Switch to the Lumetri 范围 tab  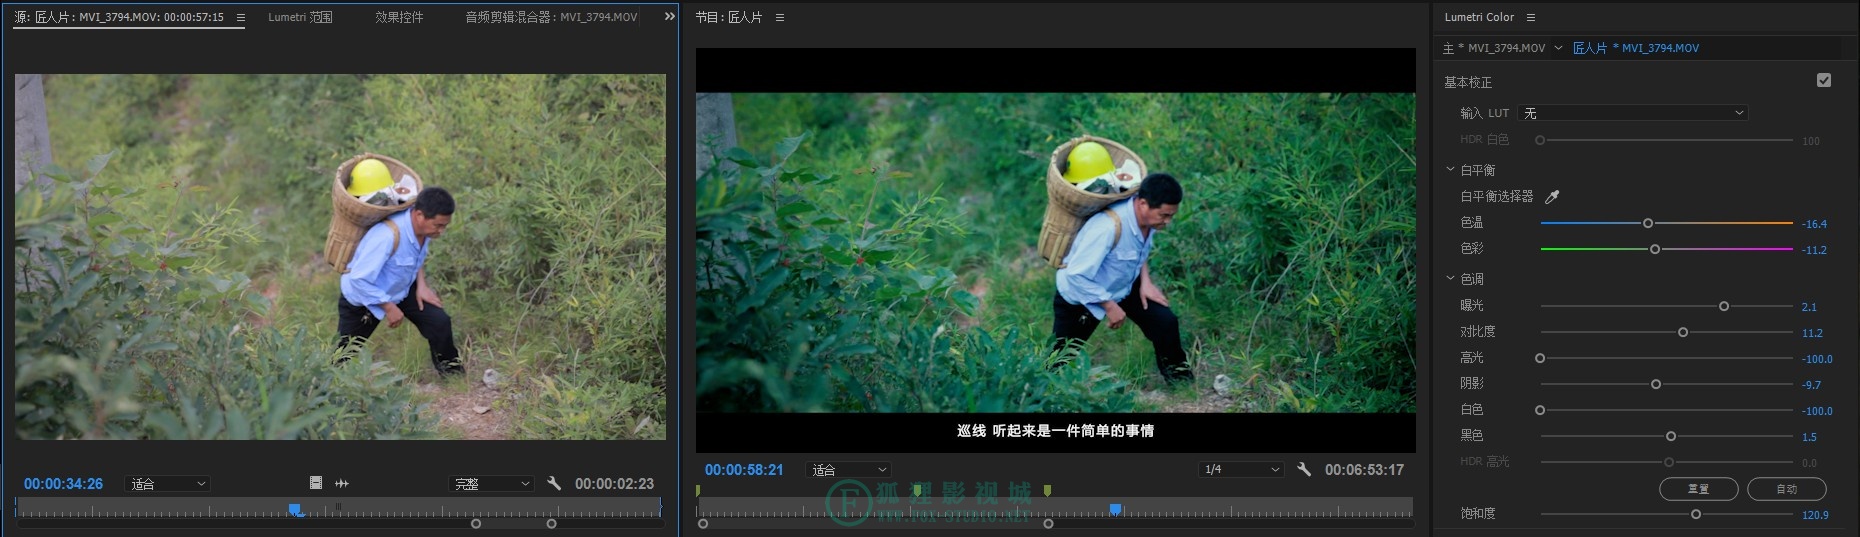(x=300, y=17)
